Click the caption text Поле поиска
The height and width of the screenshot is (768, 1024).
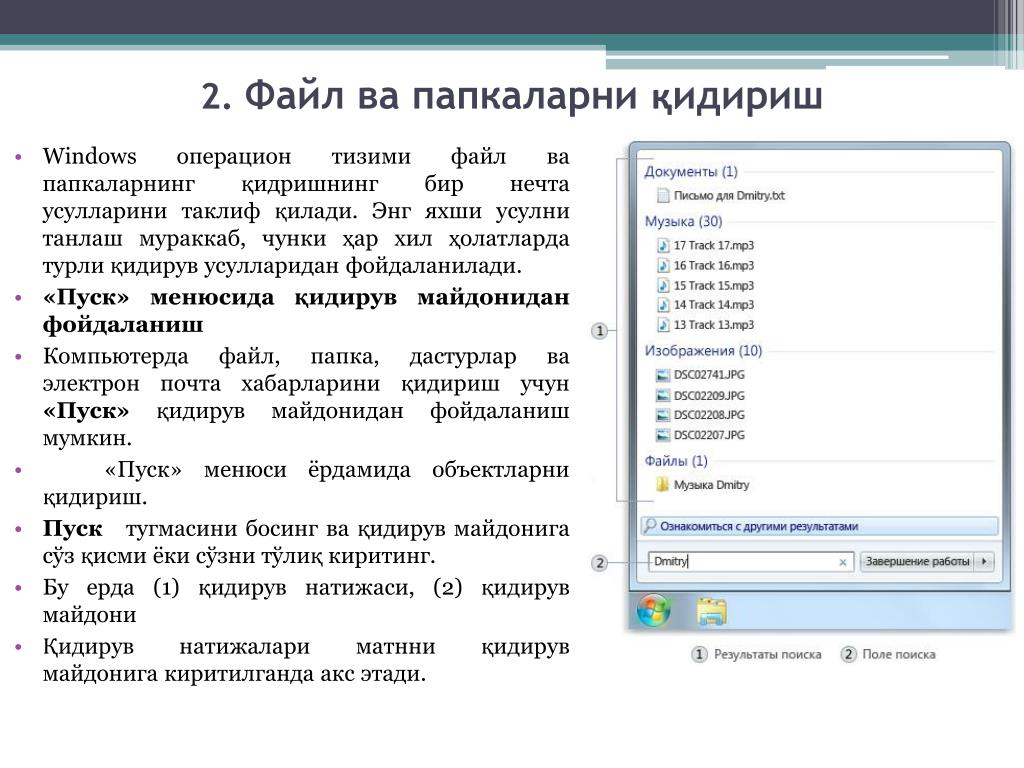(899, 654)
